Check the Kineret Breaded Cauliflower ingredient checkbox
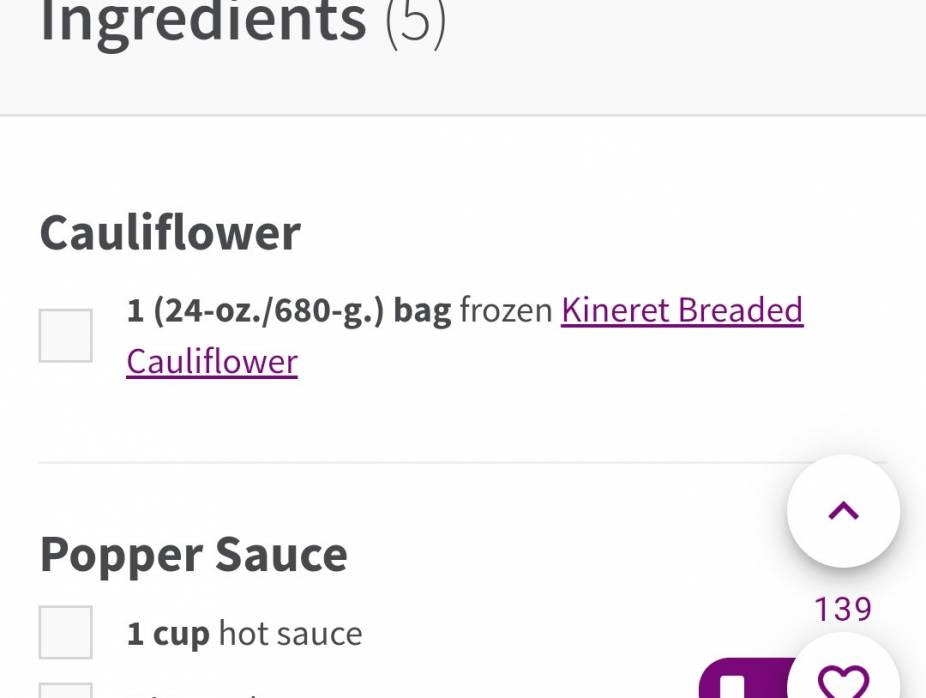 [x=64, y=334]
